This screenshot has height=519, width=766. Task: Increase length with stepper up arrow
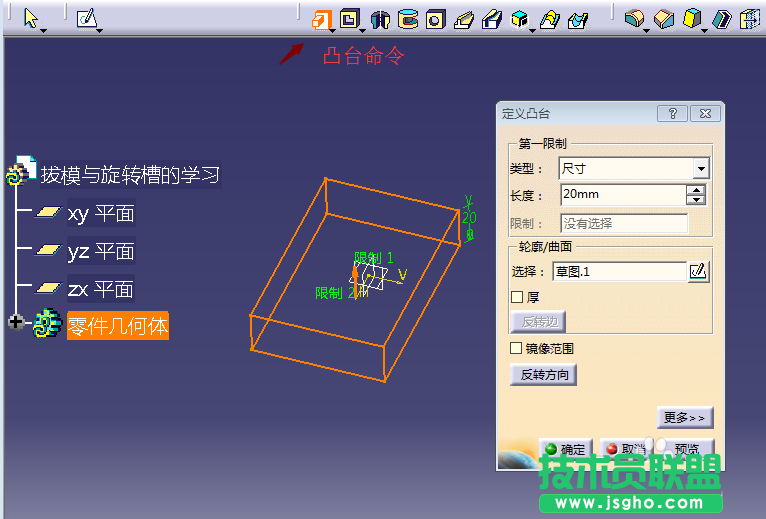coord(696,190)
